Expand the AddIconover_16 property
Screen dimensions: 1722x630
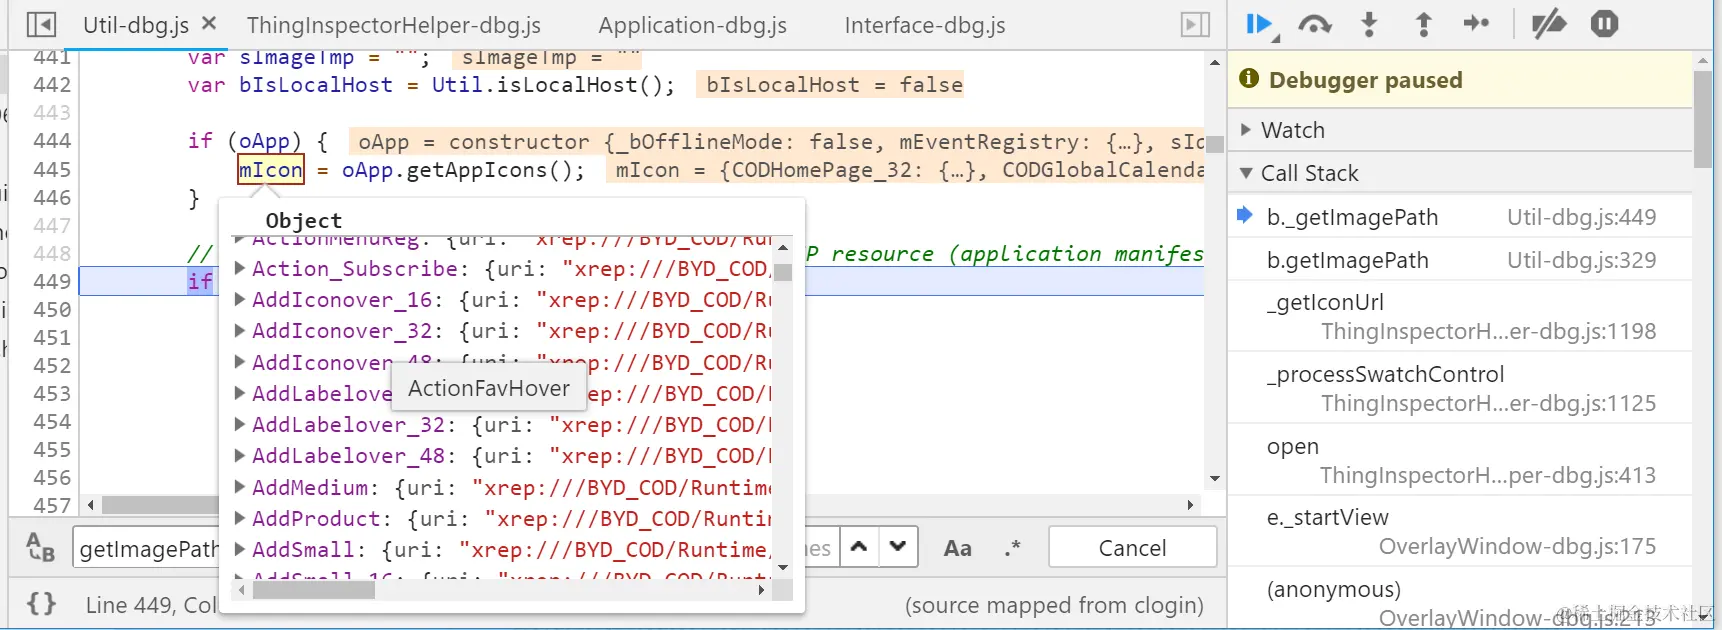click(240, 299)
